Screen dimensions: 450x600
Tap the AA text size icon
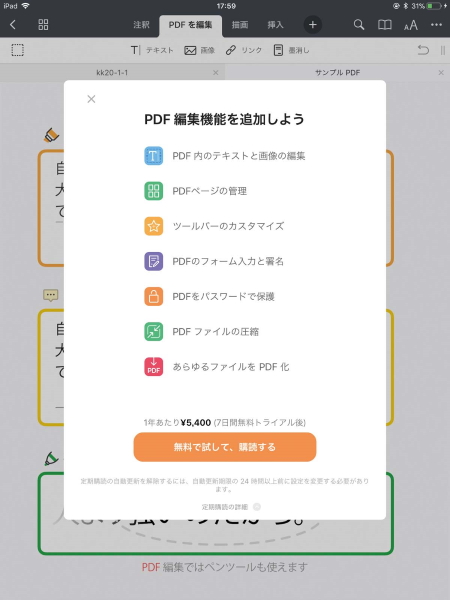coord(411,25)
